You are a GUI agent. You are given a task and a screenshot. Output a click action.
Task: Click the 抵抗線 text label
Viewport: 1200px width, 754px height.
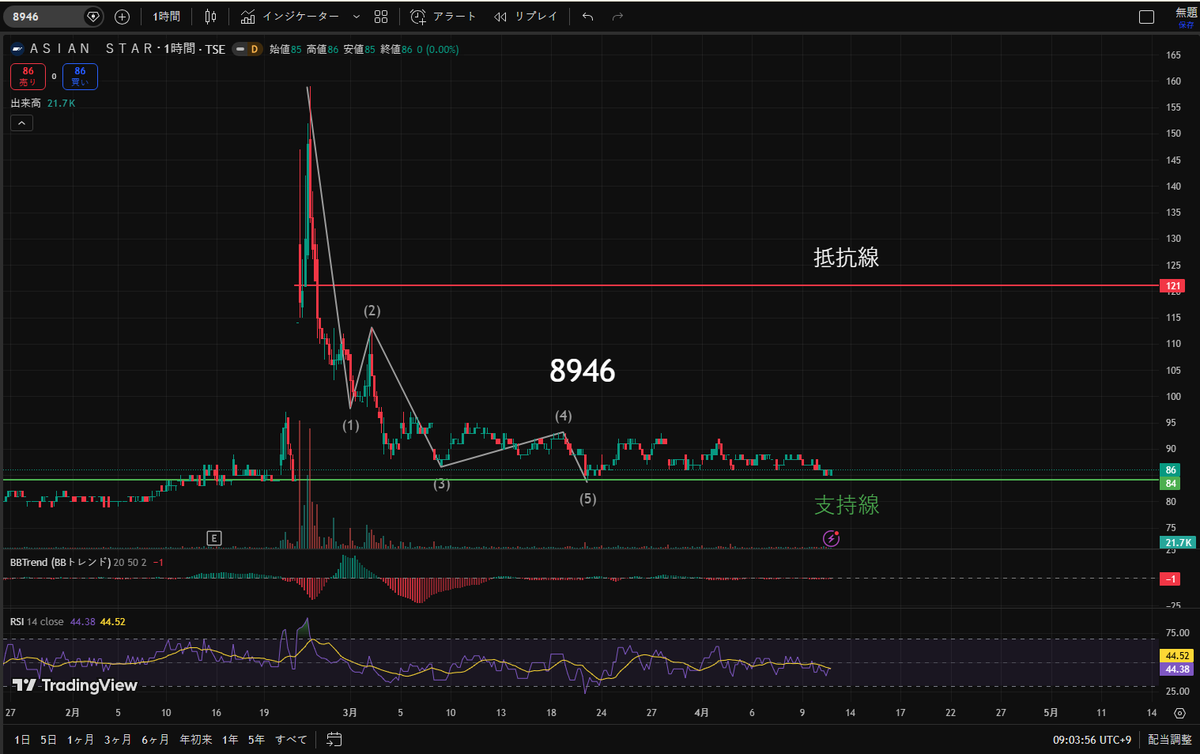pyautogui.click(x=846, y=257)
